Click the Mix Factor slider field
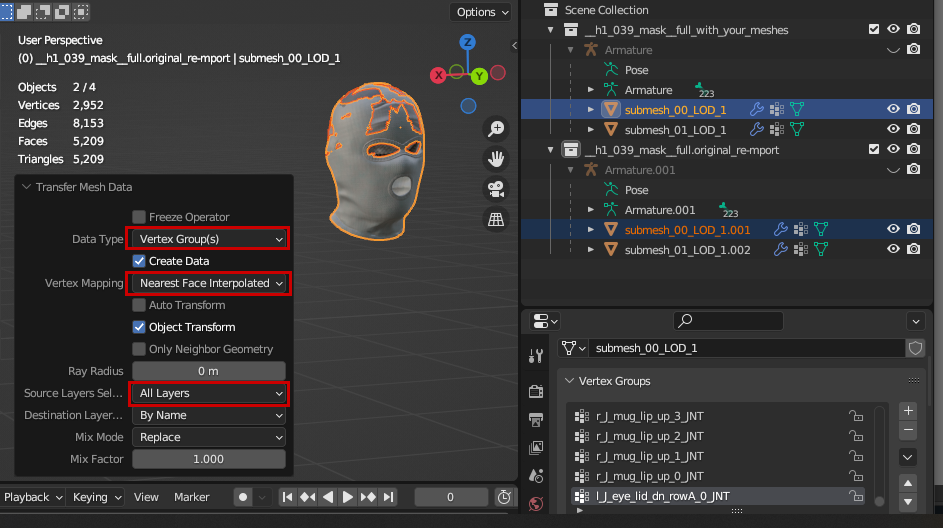943x528 pixels. (x=208, y=459)
